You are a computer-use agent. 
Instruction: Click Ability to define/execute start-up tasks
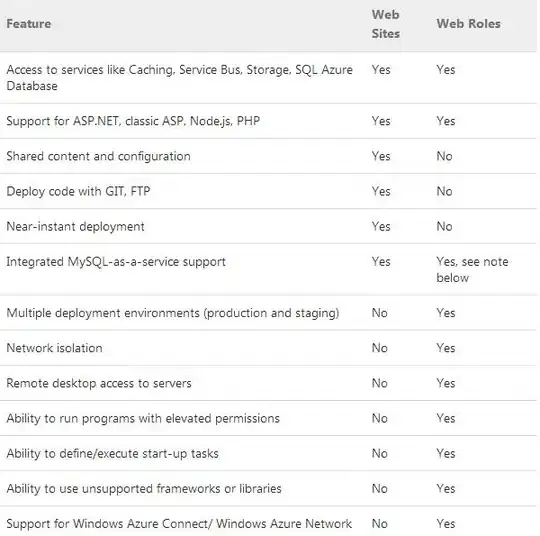[112, 453]
